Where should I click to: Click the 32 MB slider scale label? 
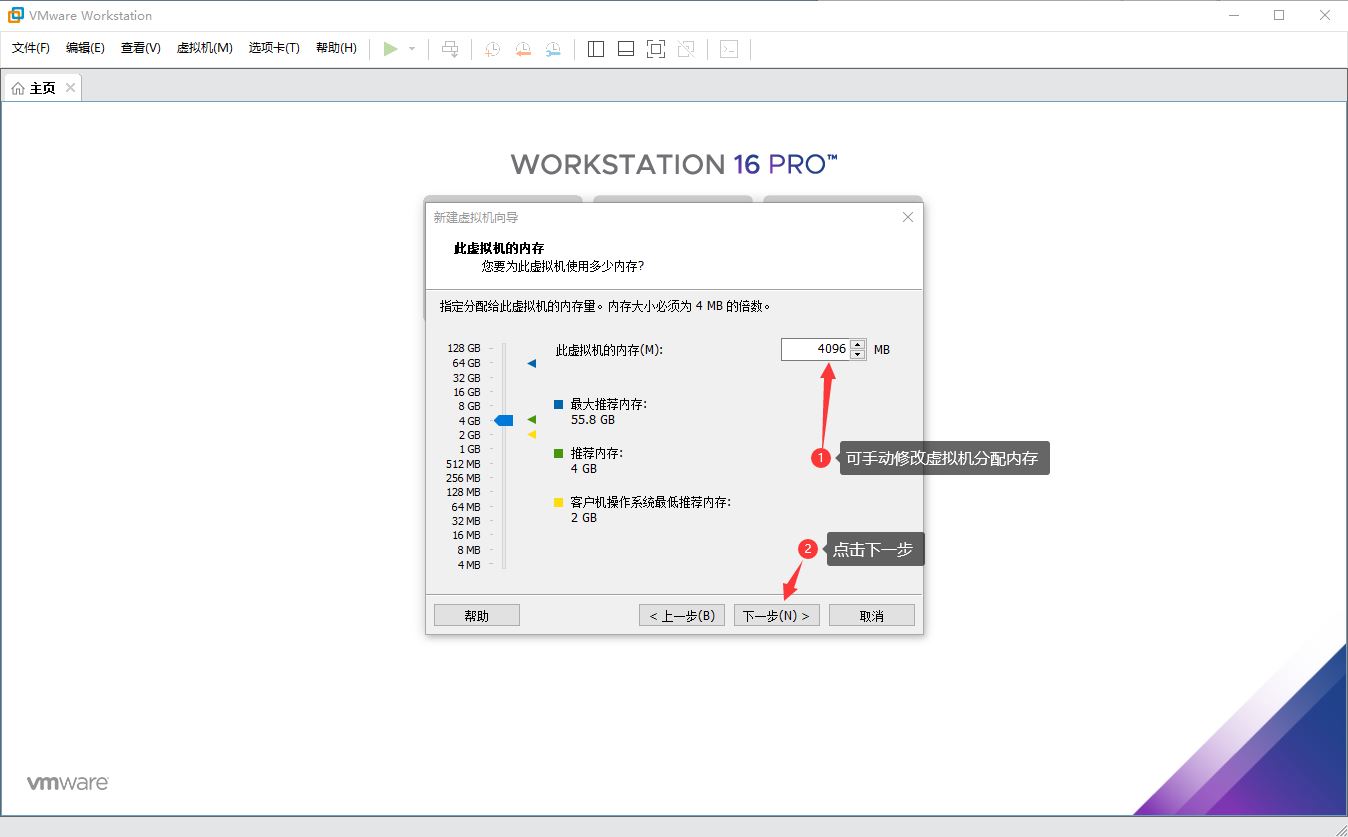(x=467, y=521)
